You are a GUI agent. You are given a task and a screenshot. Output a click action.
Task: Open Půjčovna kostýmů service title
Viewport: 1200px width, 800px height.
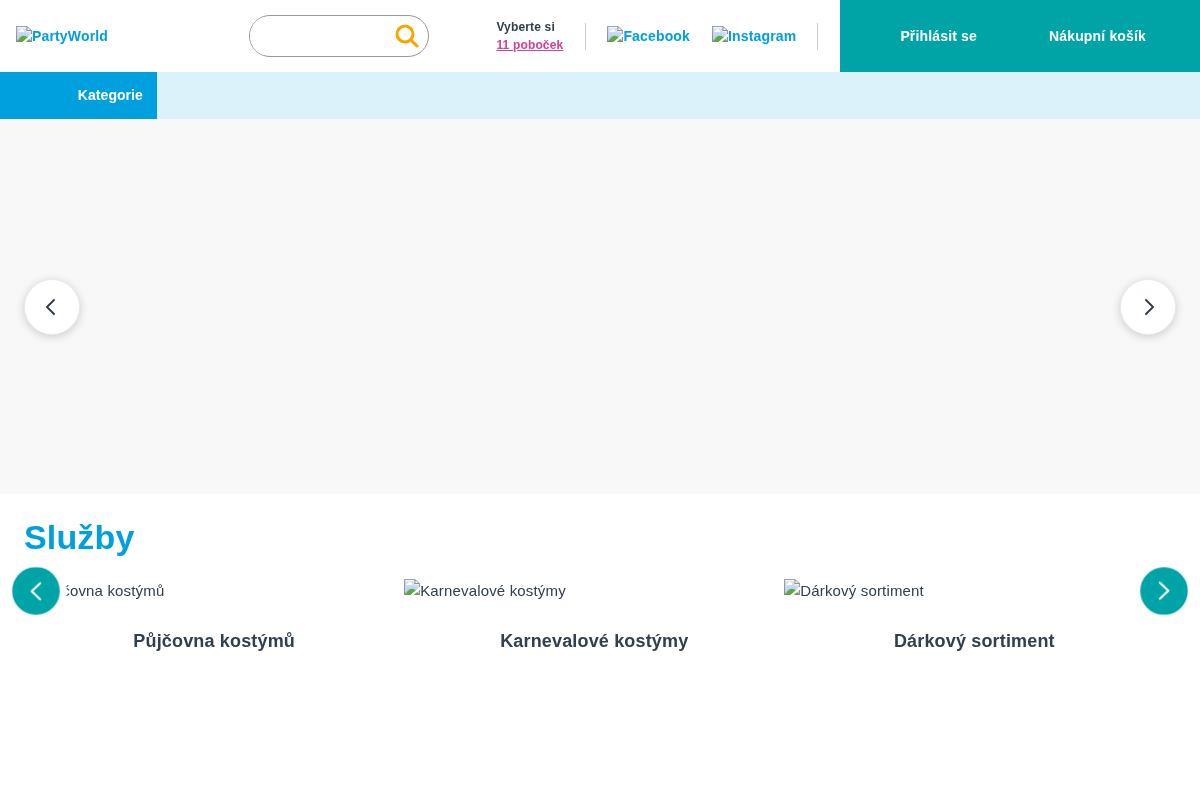coord(214,641)
